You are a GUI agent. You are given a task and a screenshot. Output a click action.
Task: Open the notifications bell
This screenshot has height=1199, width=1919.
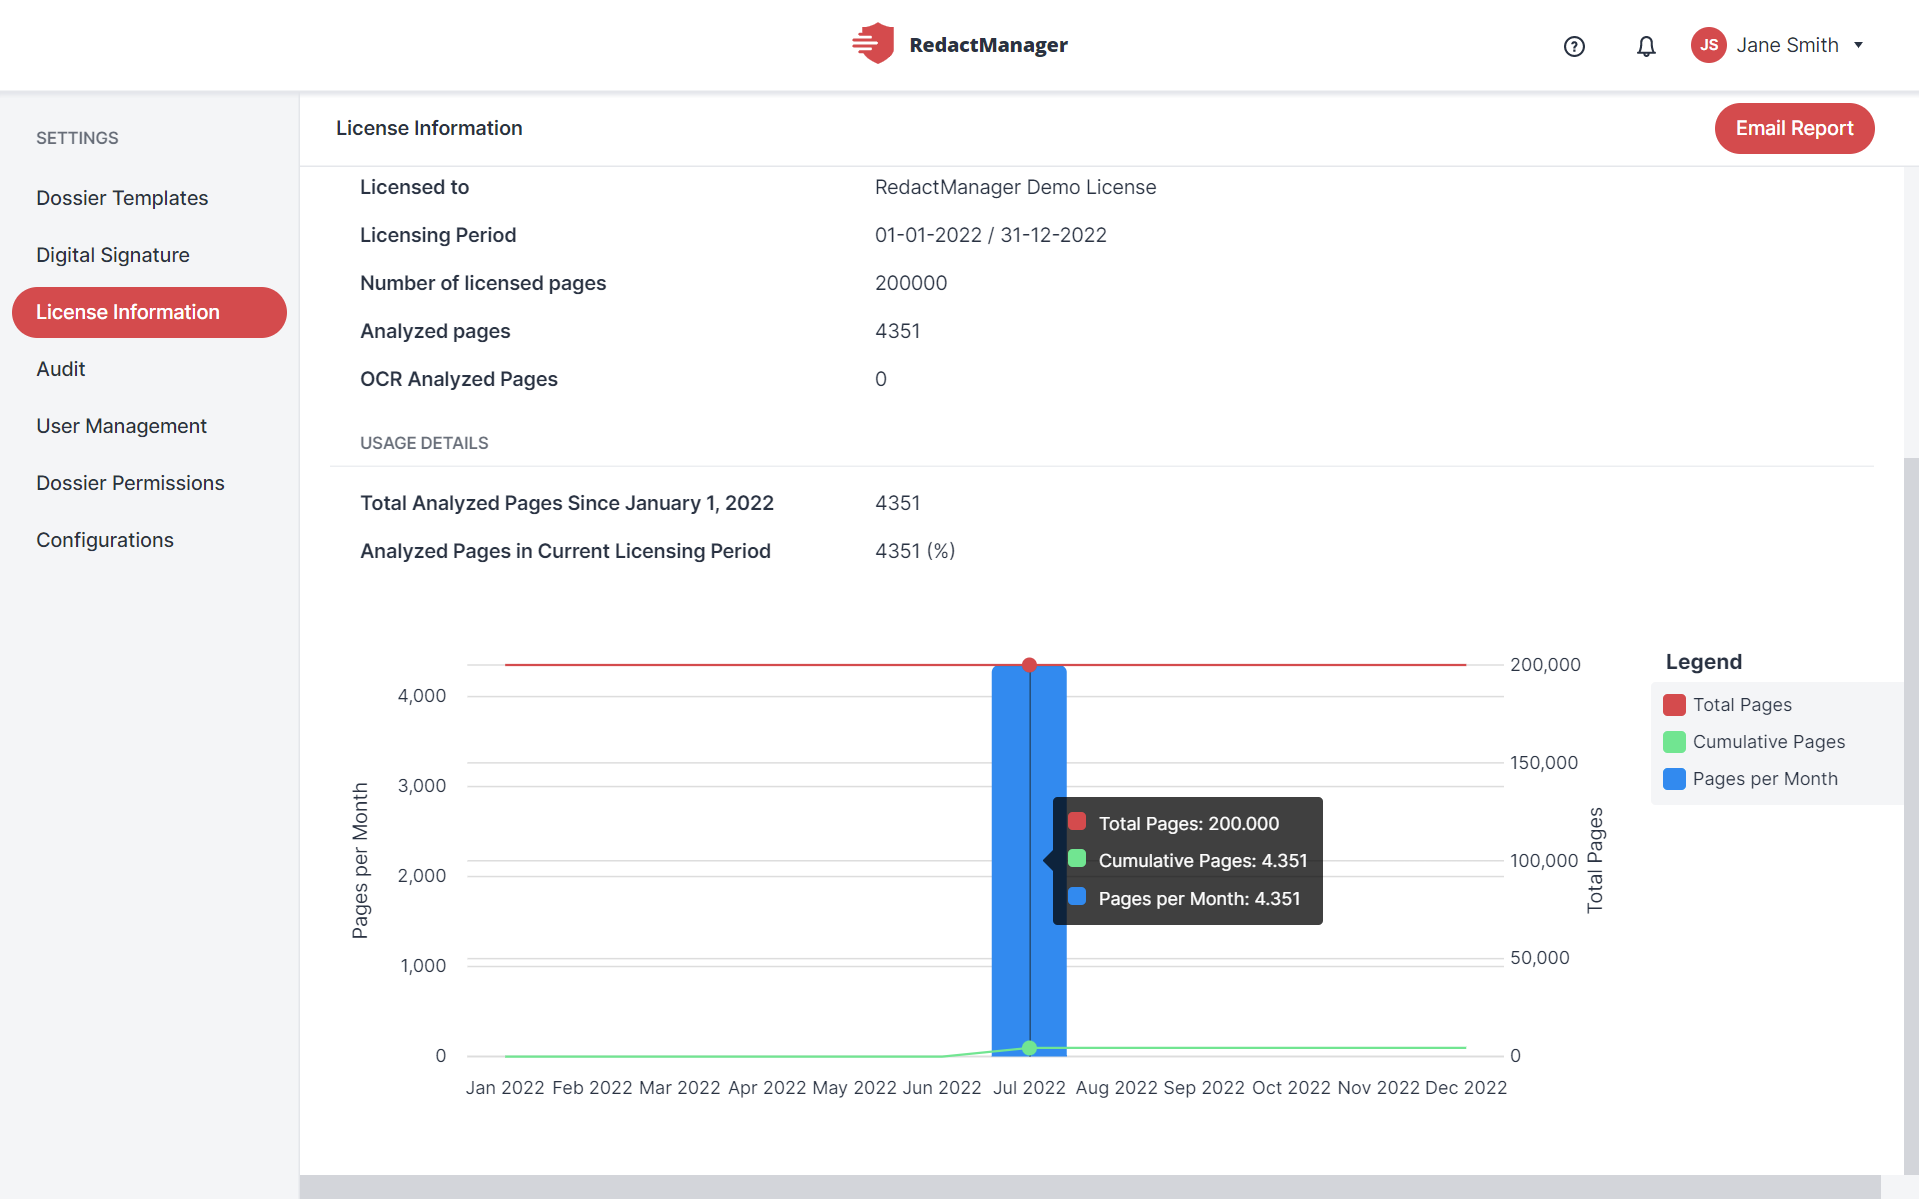(1646, 46)
